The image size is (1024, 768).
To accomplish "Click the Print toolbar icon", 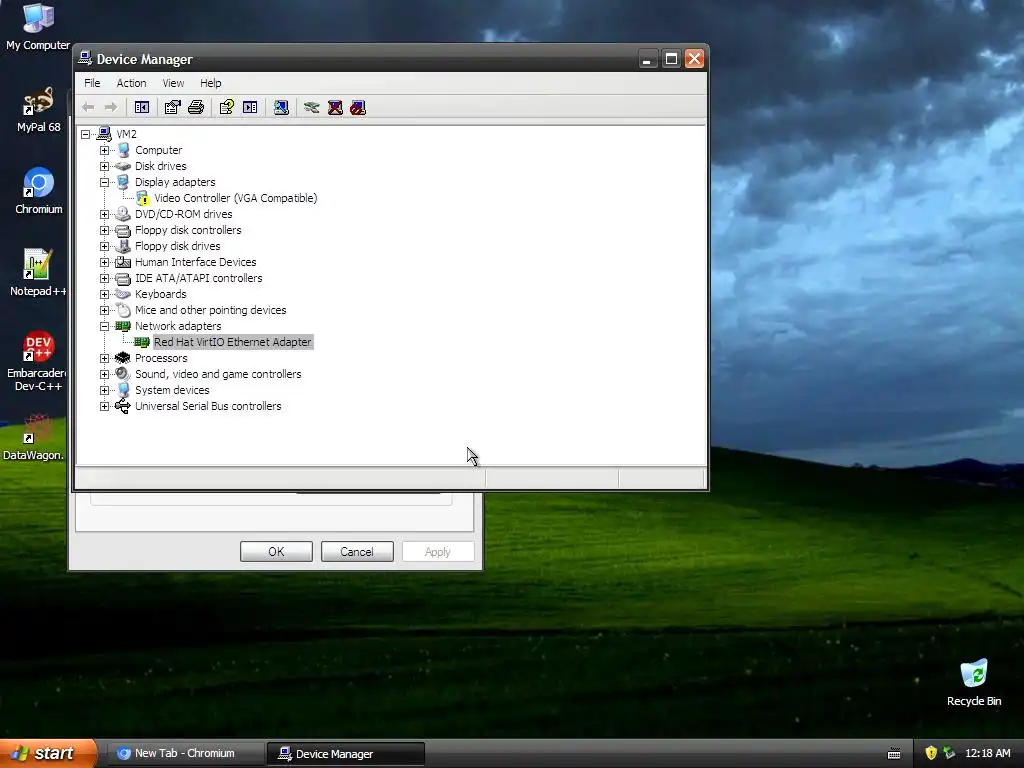I will click(x=196, y=107).
